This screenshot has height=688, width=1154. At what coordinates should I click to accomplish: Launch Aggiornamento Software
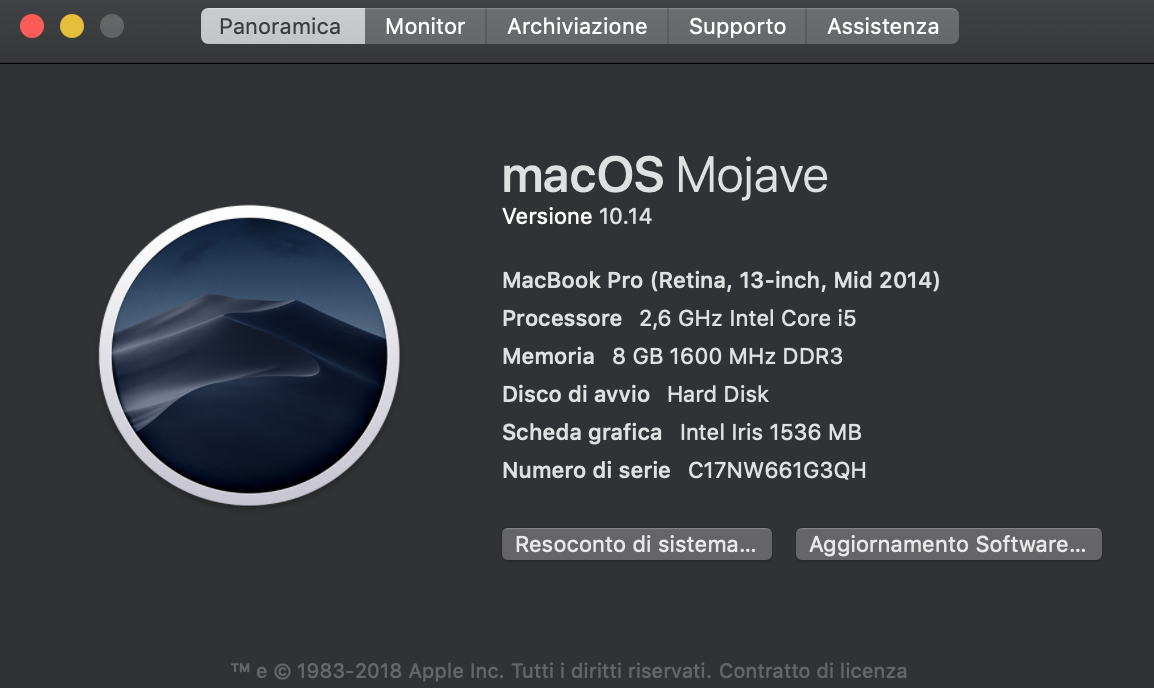949,545
